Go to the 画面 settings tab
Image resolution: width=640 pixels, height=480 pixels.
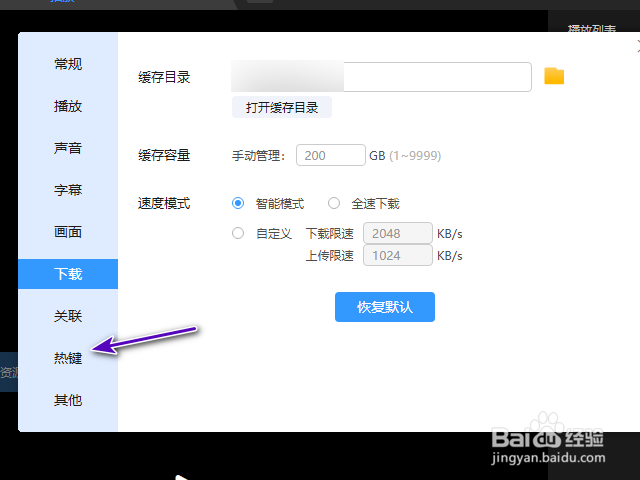(68, 232)
